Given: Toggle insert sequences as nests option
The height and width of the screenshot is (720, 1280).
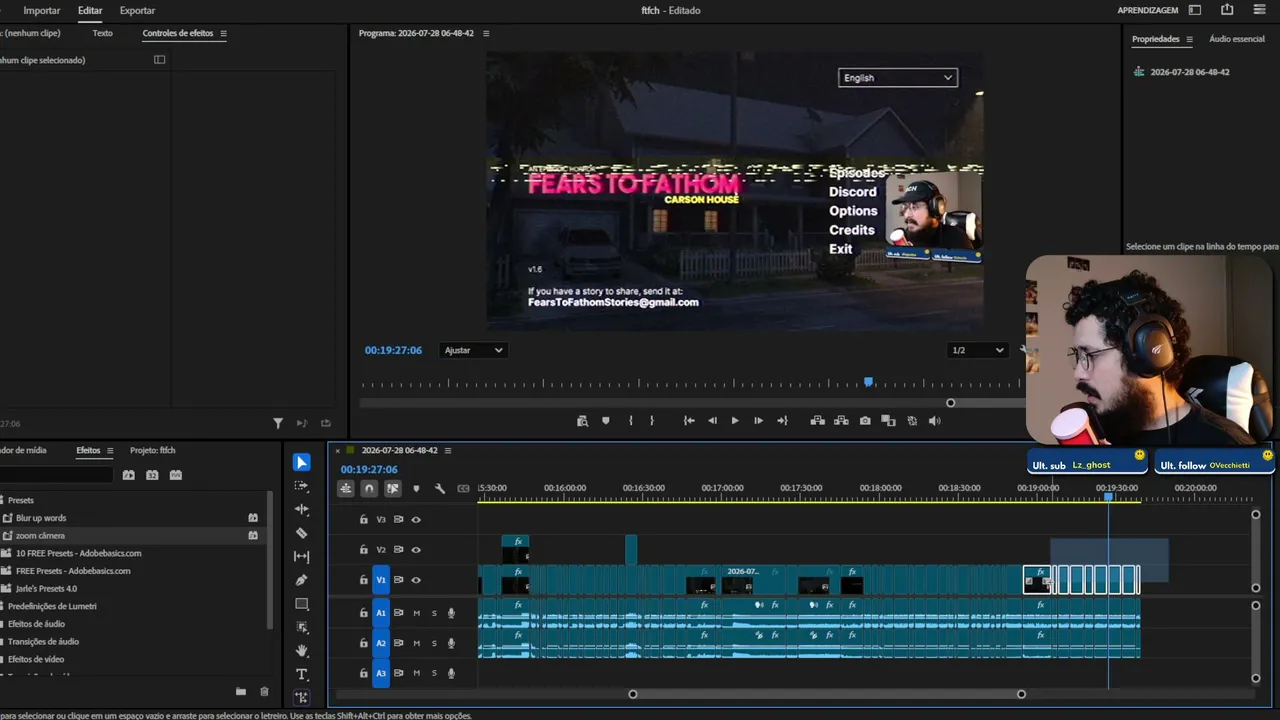Looking at the screenshot, I should pyautogui.click(x=345, y=488).
